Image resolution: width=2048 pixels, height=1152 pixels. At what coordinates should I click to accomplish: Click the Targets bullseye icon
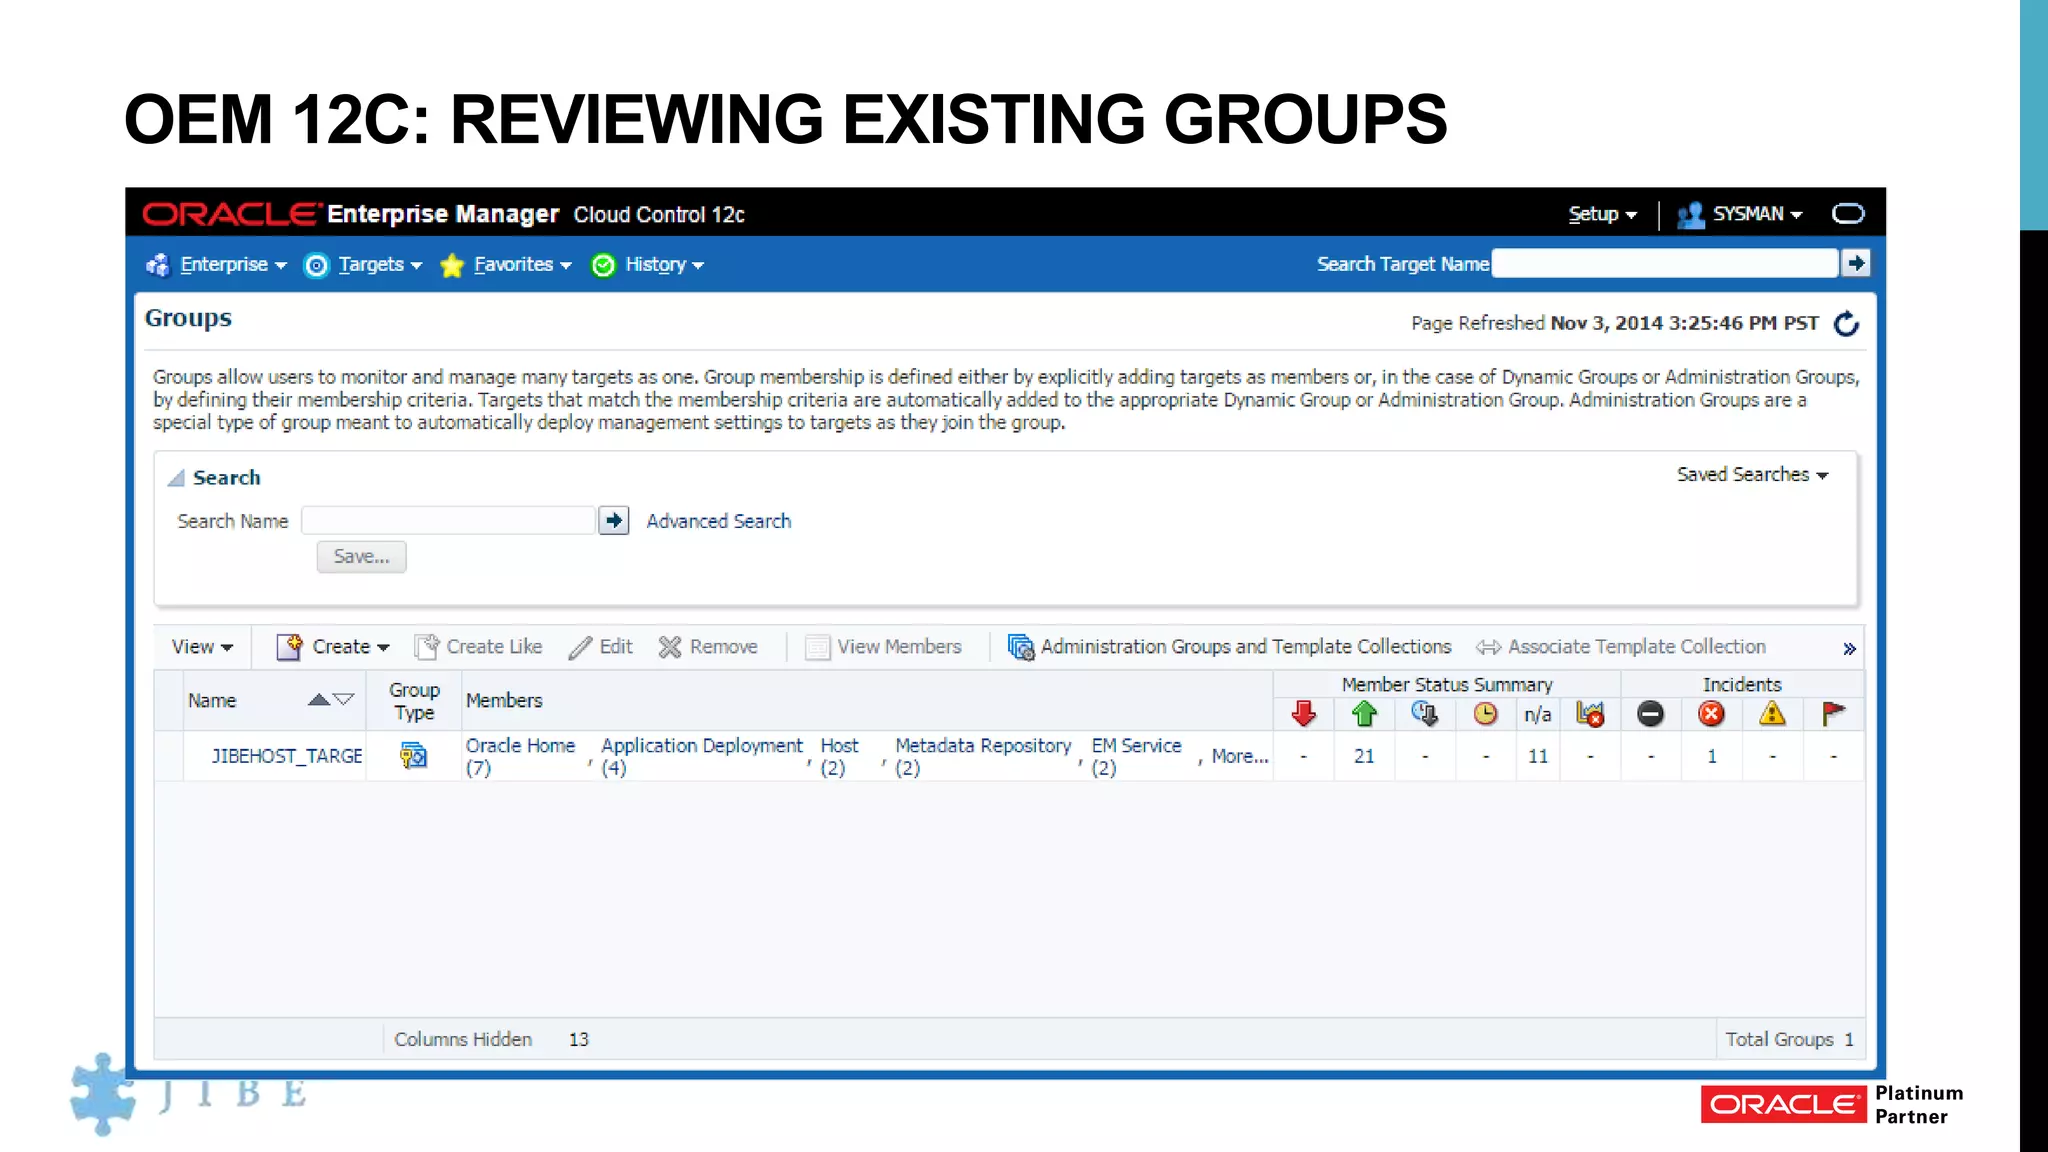click(x=316, y=265)
